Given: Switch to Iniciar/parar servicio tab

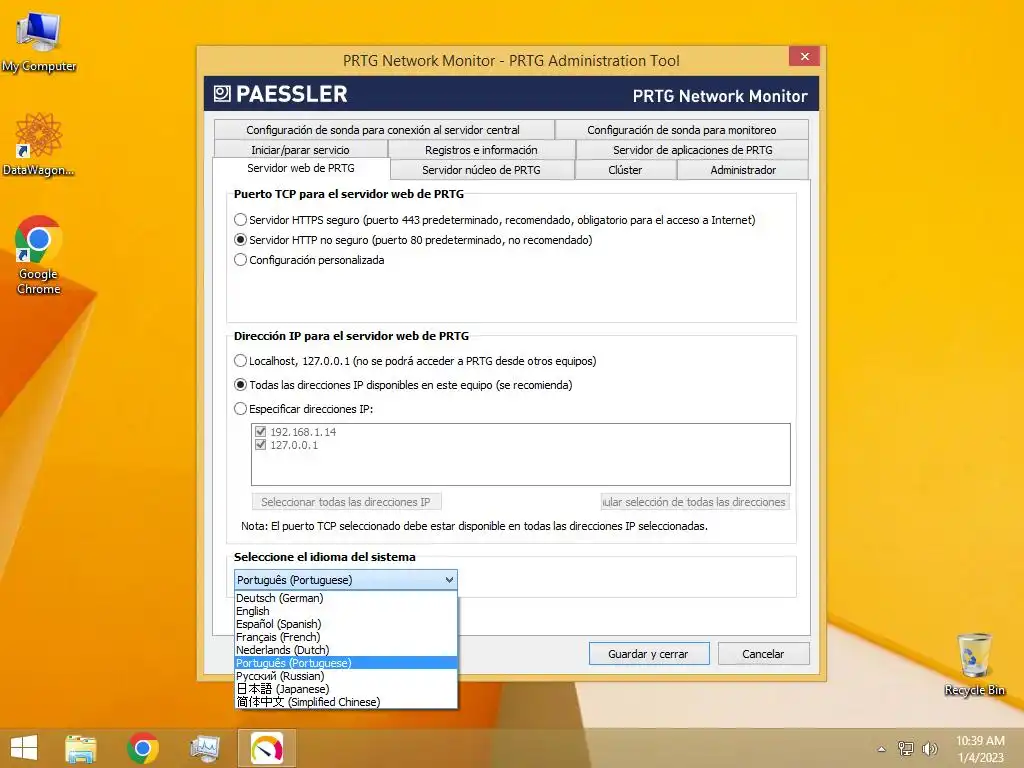Looking at the screenshot, I should tap(300, 150).
